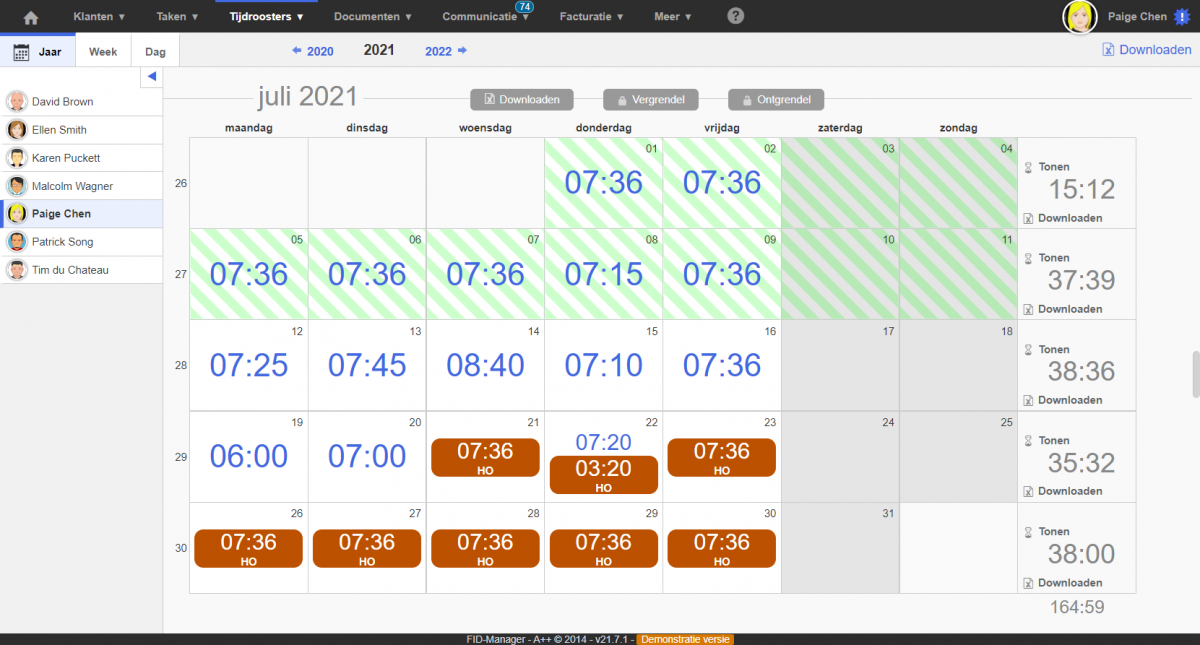Select Patrick Song's avatar in employee list
Viewport: 1200px width, 645px height.
tap(17, 242)
